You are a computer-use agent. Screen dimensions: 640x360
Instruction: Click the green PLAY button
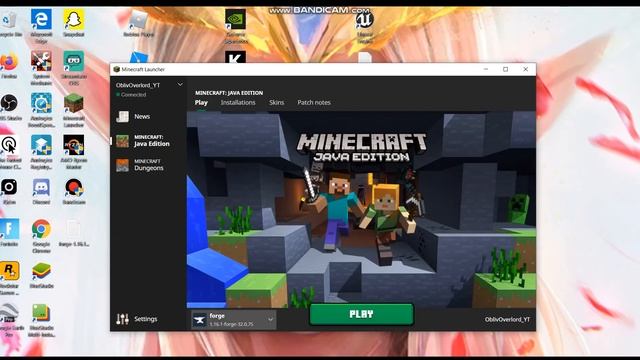coord(361,314)
